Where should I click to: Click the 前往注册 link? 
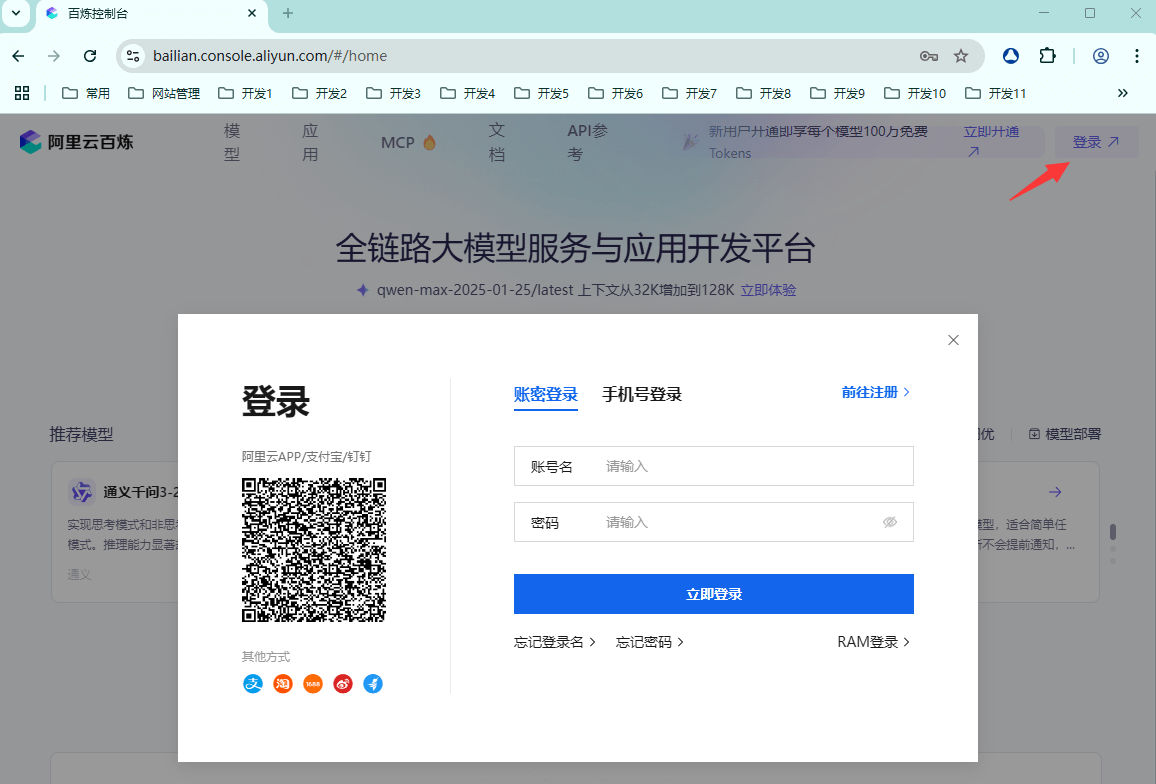(x=876, y=392)
